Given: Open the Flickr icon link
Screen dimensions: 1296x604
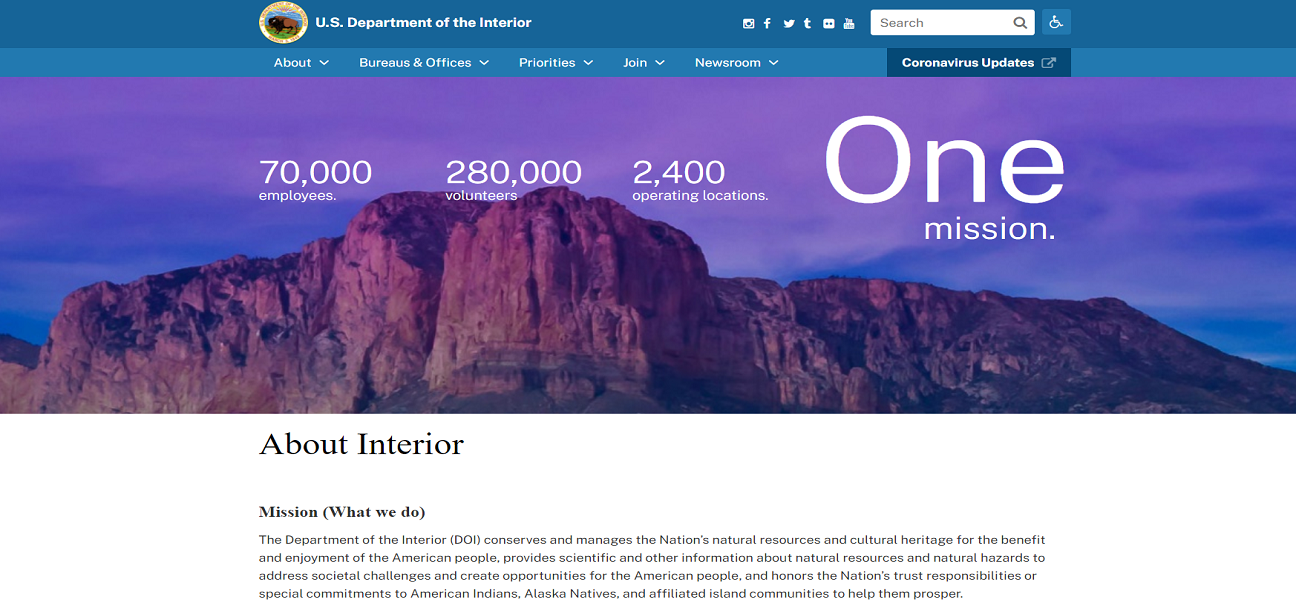Looking at the screenshot, I should click(828, 23).
